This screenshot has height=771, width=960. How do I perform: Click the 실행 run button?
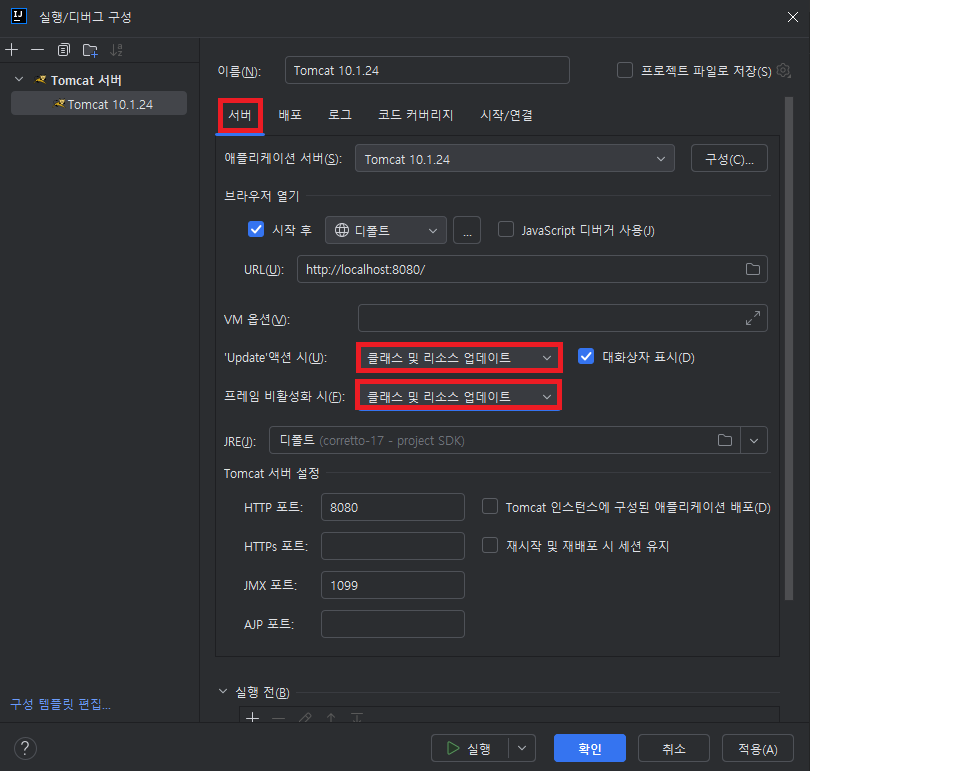470,748
